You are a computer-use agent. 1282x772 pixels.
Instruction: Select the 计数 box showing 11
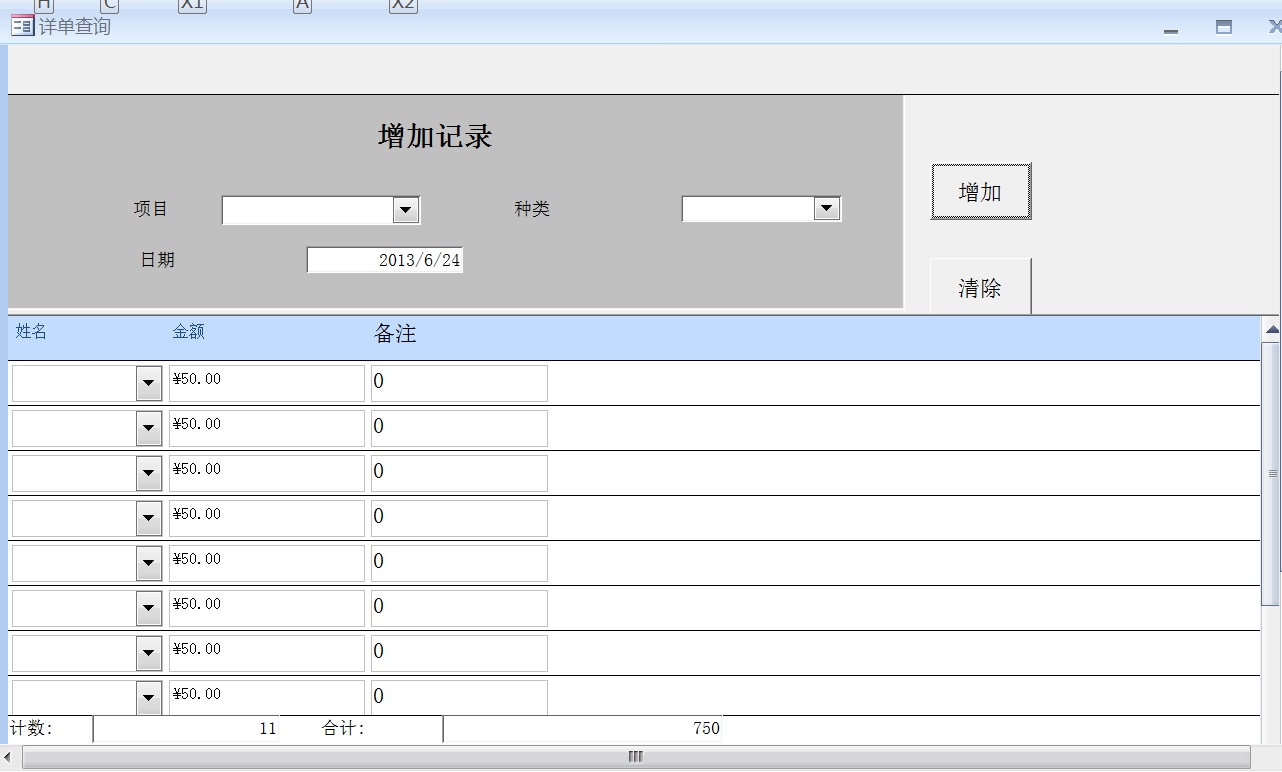pyautogui.click(x=186, y=729)
